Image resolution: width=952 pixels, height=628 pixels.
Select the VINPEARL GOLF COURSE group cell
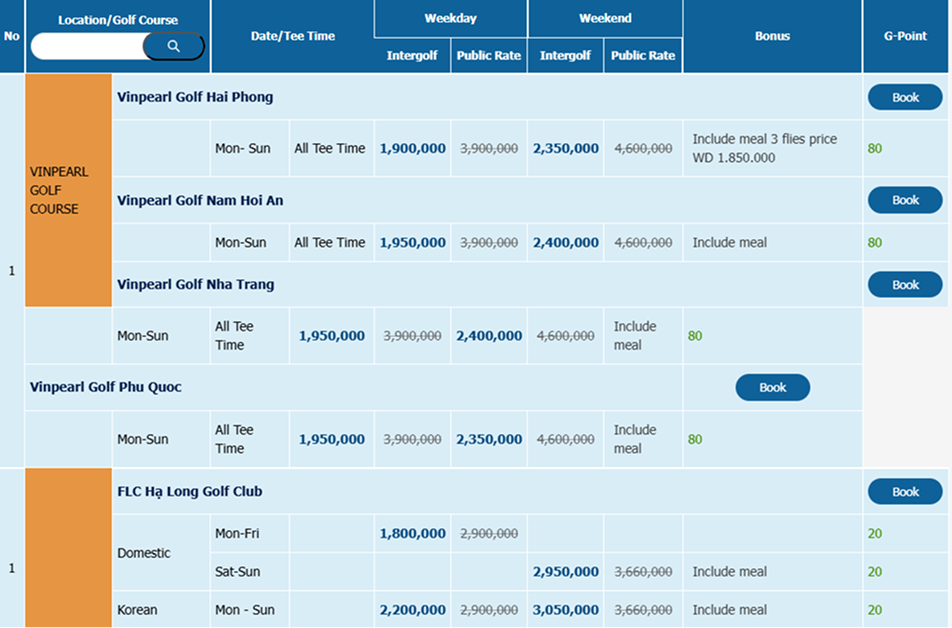68,190
